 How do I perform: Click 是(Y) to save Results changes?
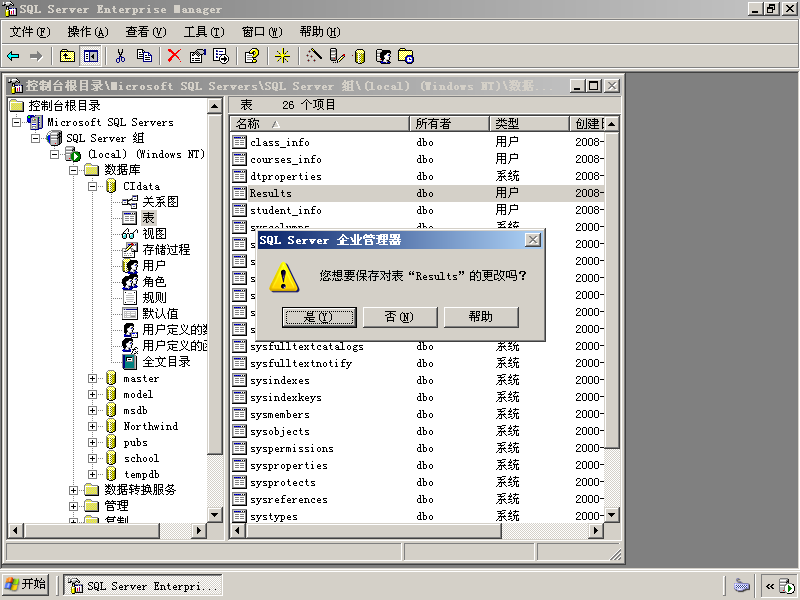click(319, 317)
